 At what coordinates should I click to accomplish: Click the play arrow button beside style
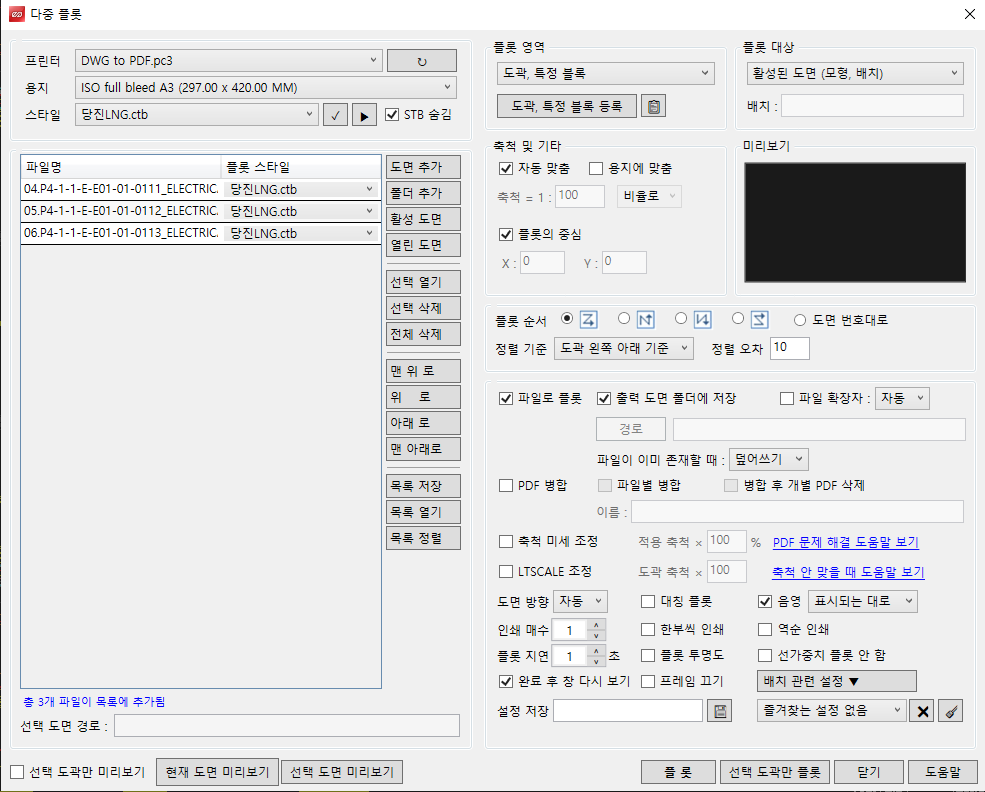364,115
